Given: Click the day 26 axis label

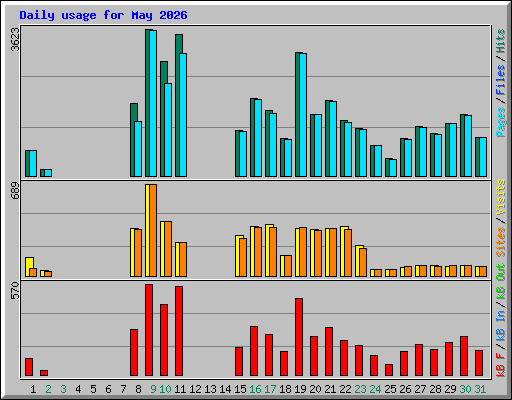Looking at the screenshot, I should click(405, 389).
